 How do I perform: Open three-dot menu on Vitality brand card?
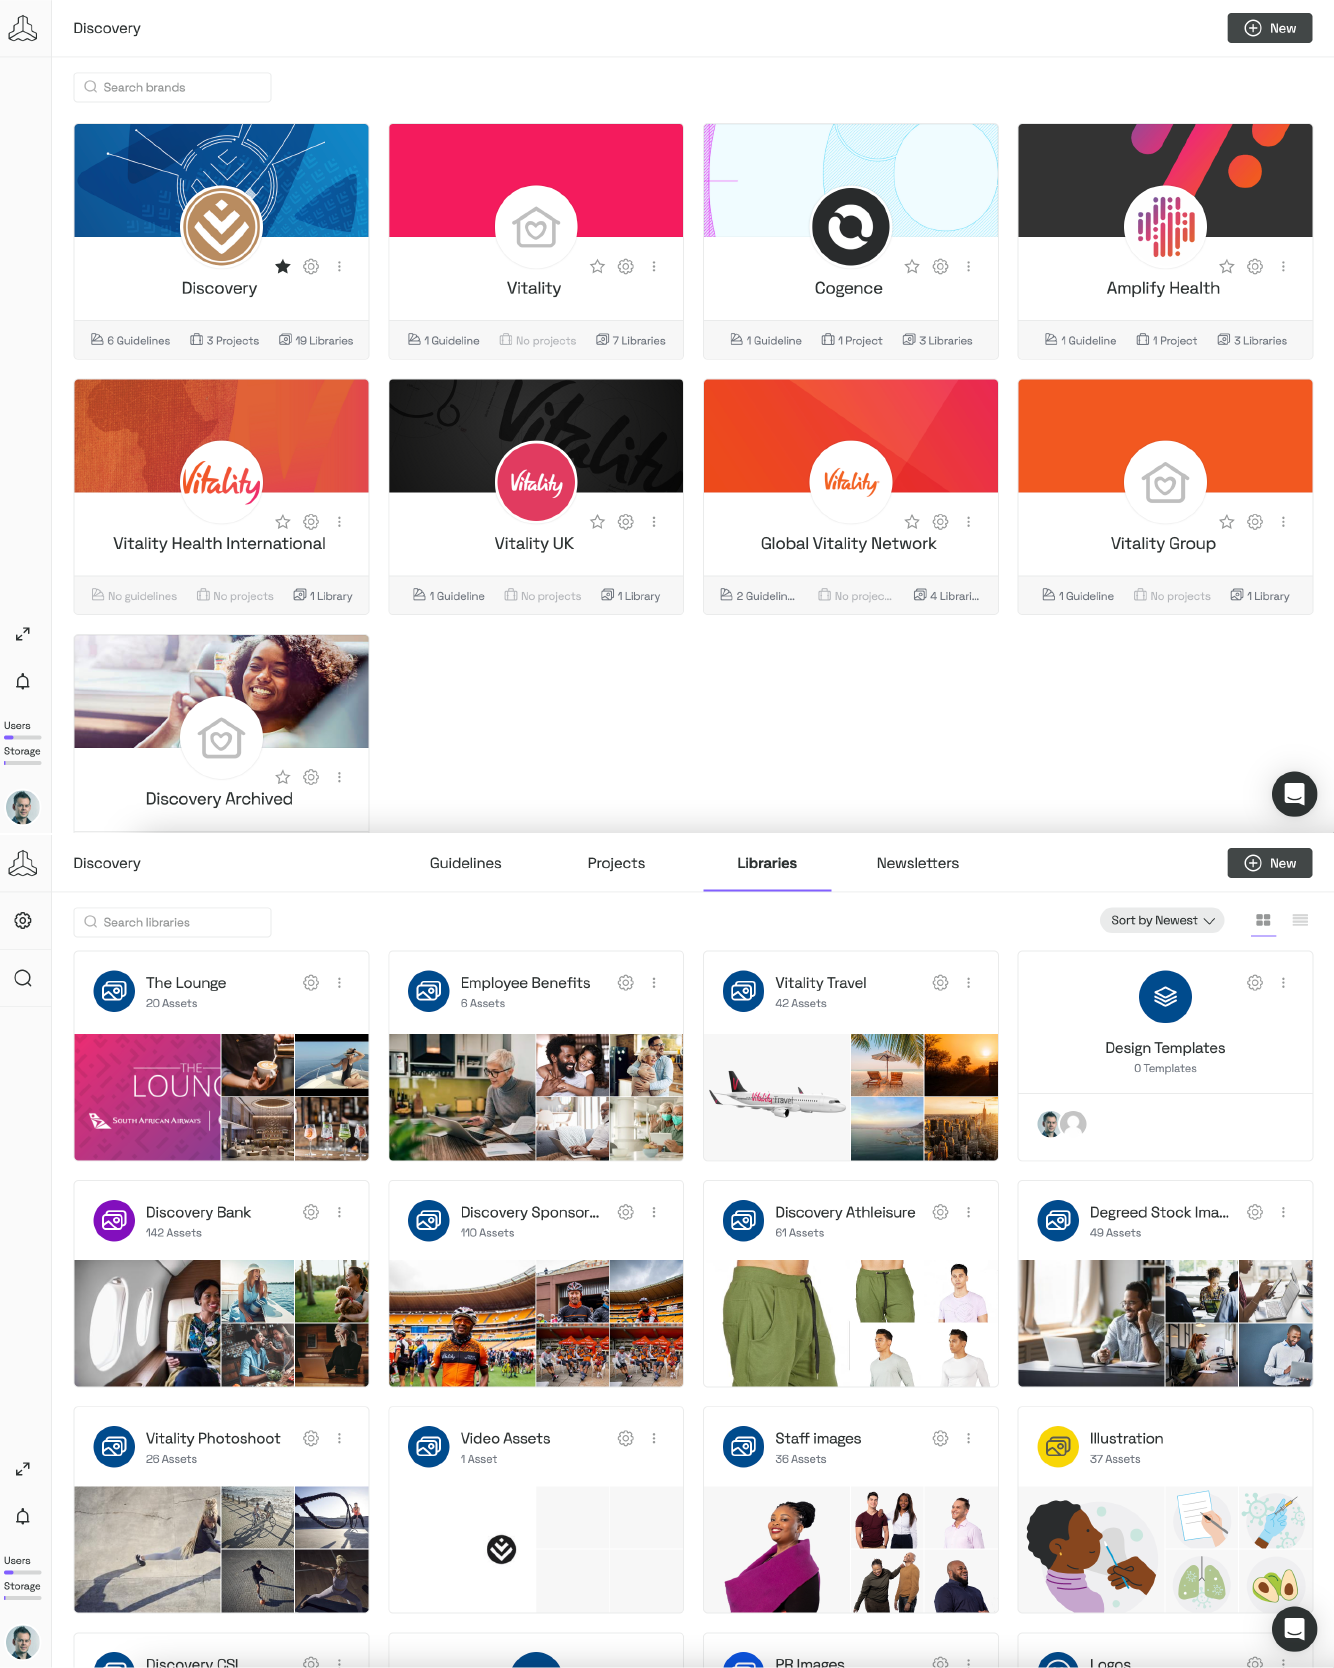[x=654, y=267]
